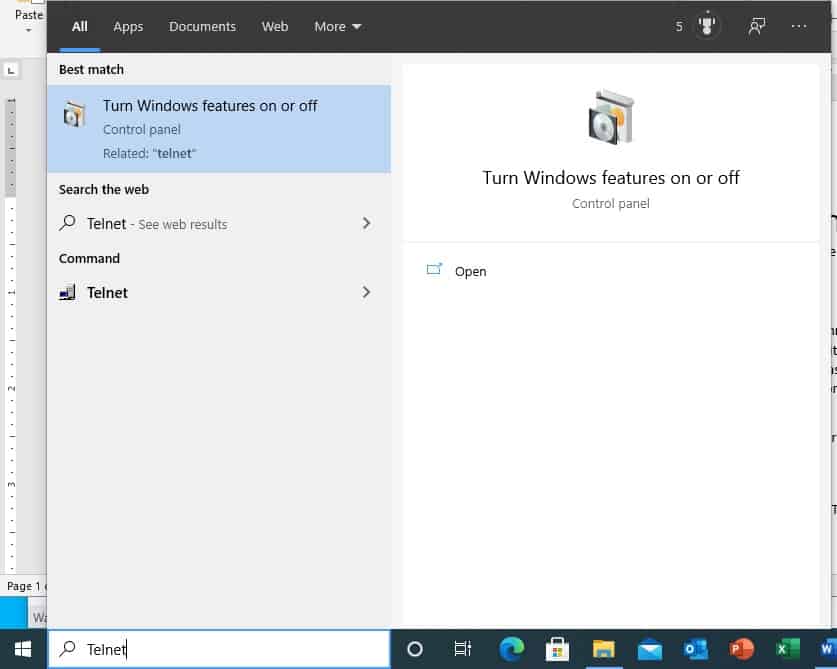Screen dimensions: 837x669
Task: Open Task View in the taskbar
Action: [x=462, y=649]
